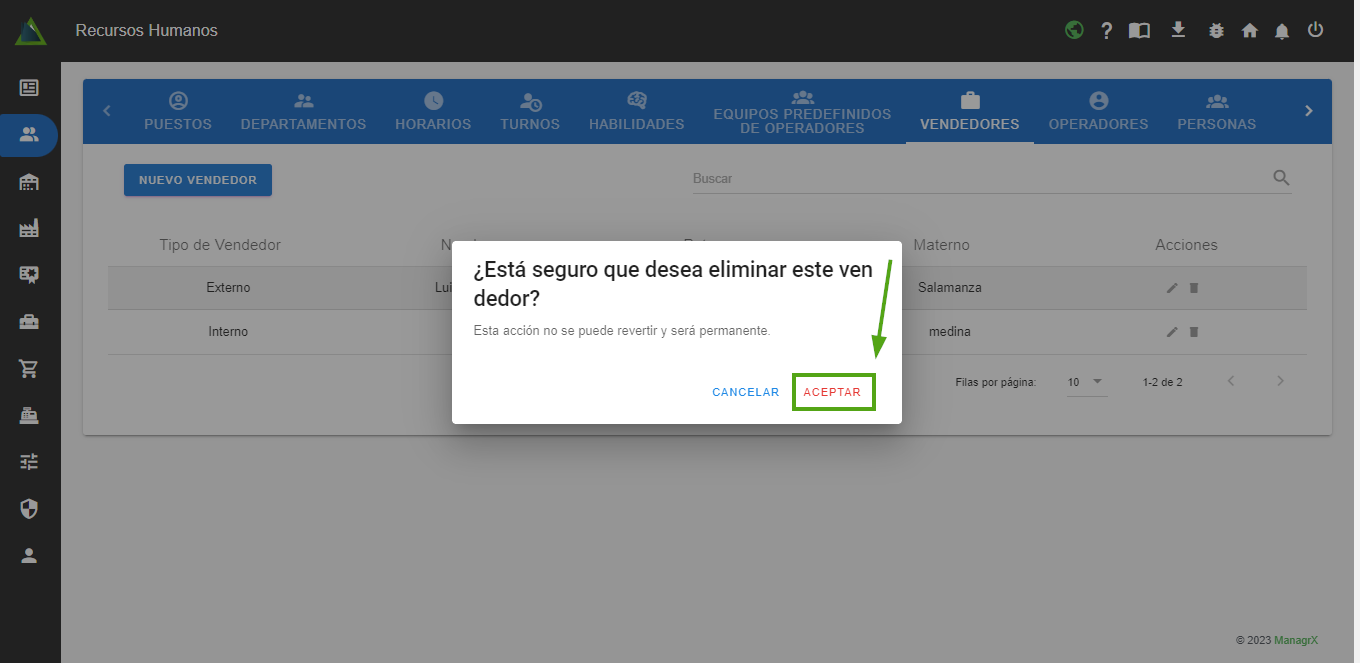
Task: Click the download icon in top bar
Action: (x=1178, y=30)
